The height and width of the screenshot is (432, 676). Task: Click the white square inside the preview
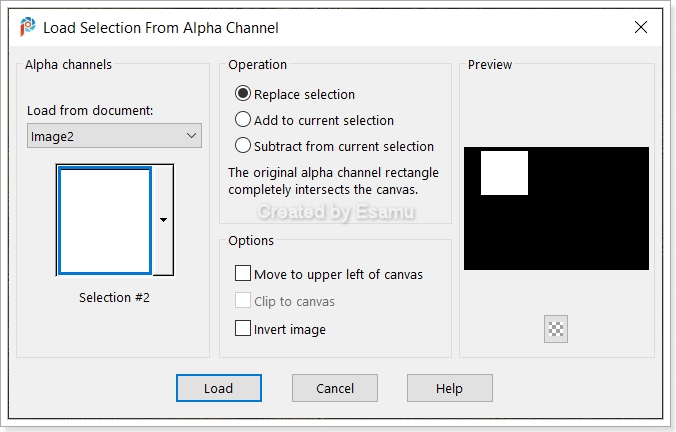tap(504, 173)
